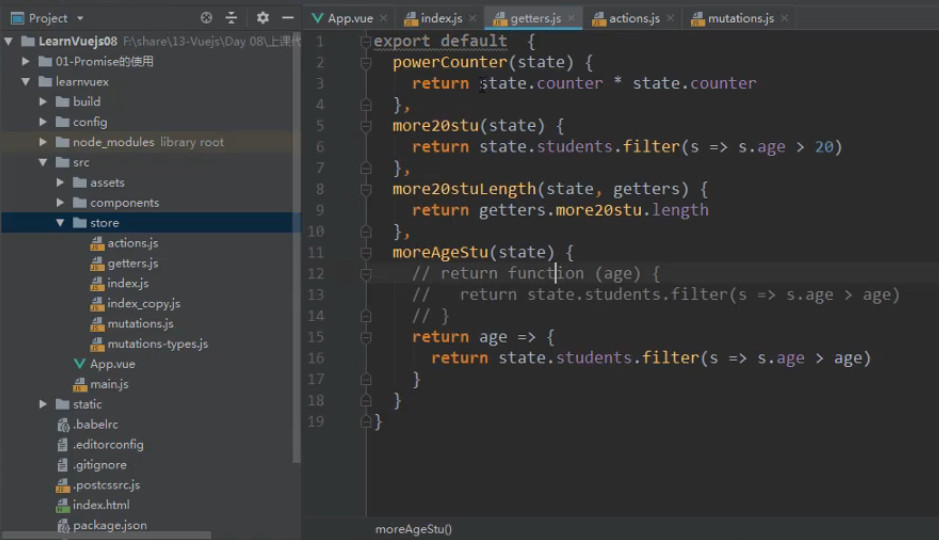
Task: Click 'getters.more20stu.length' text in line 9
Action: pyautogui.click(x=593, y=210)
